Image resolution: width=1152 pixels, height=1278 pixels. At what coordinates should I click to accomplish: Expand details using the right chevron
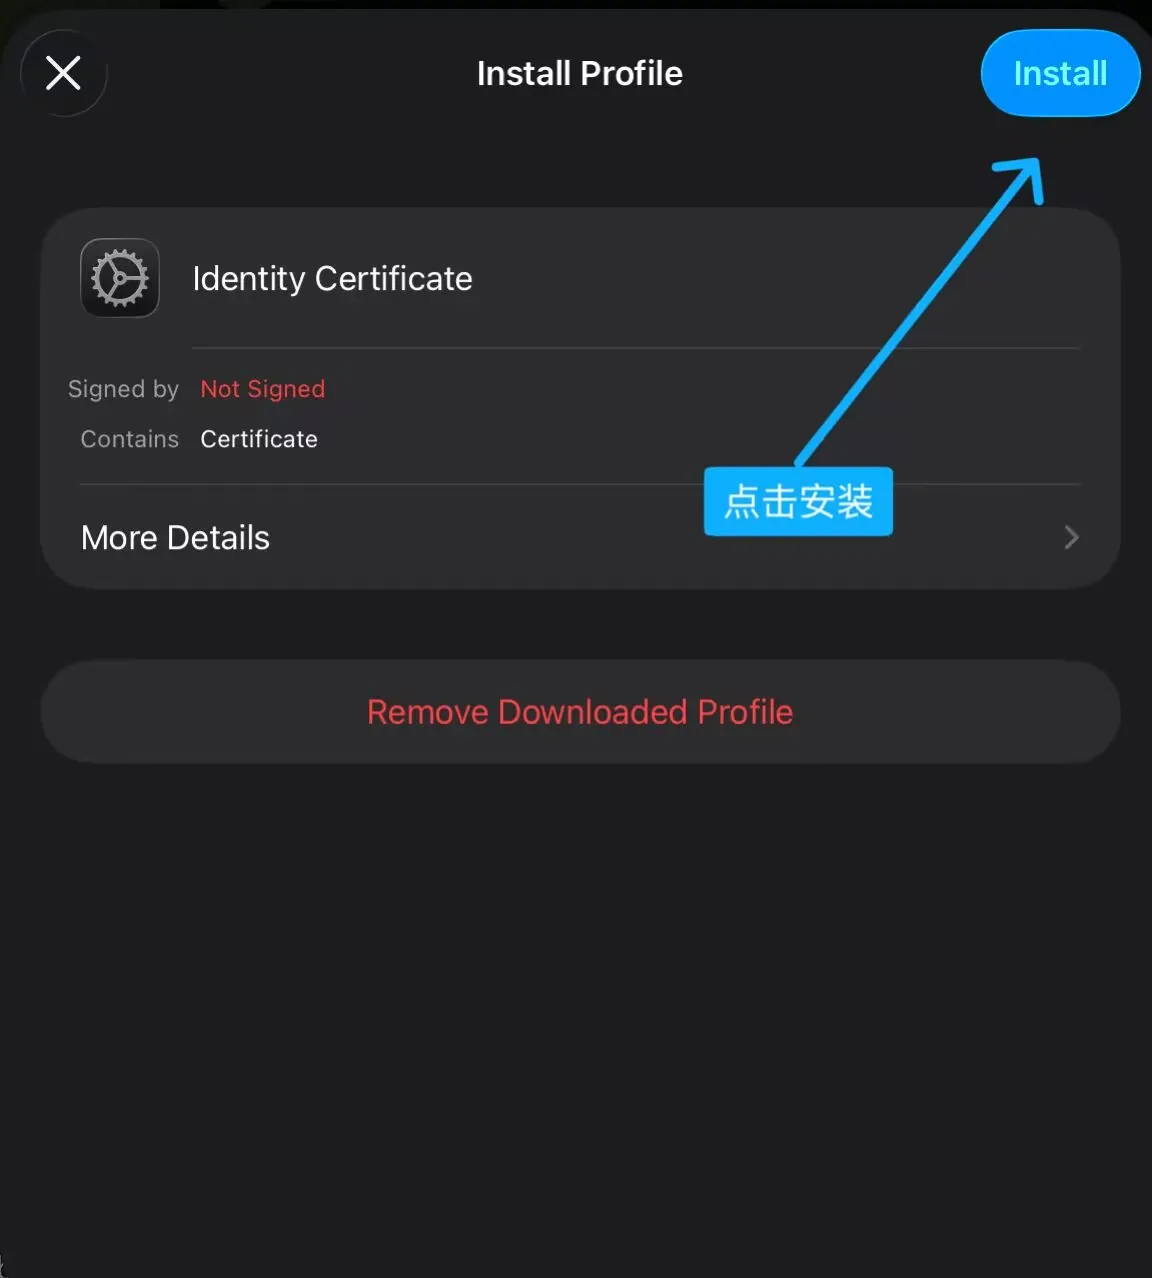pos(1071,538)
